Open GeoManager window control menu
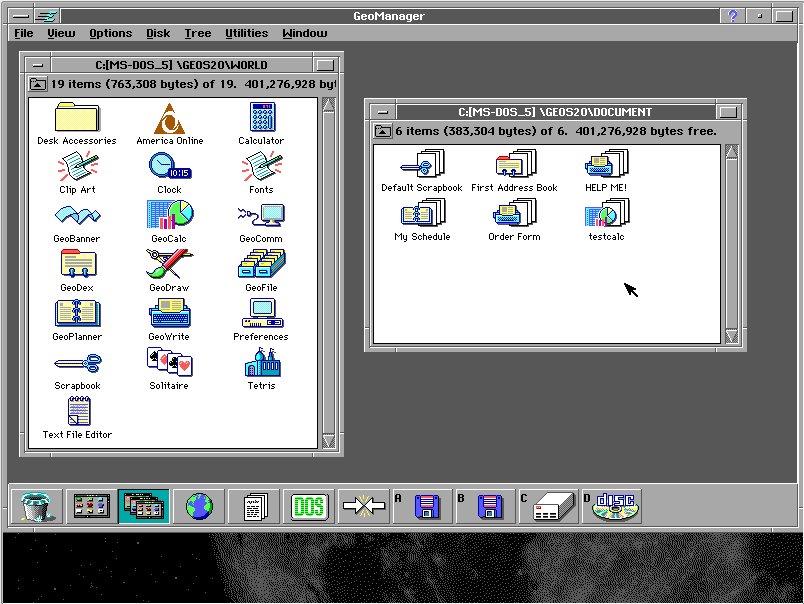The height and width of the screenshot is (604, 804). [x=21, y=16]
